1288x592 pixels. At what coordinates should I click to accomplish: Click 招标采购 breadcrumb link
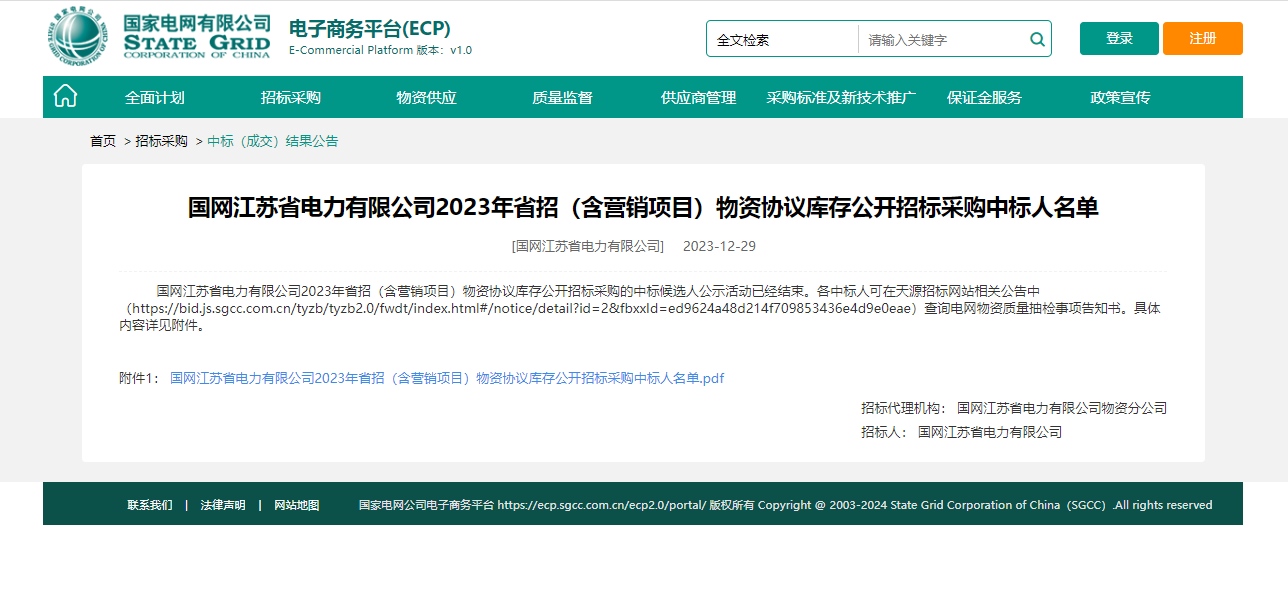coord(161,141)
